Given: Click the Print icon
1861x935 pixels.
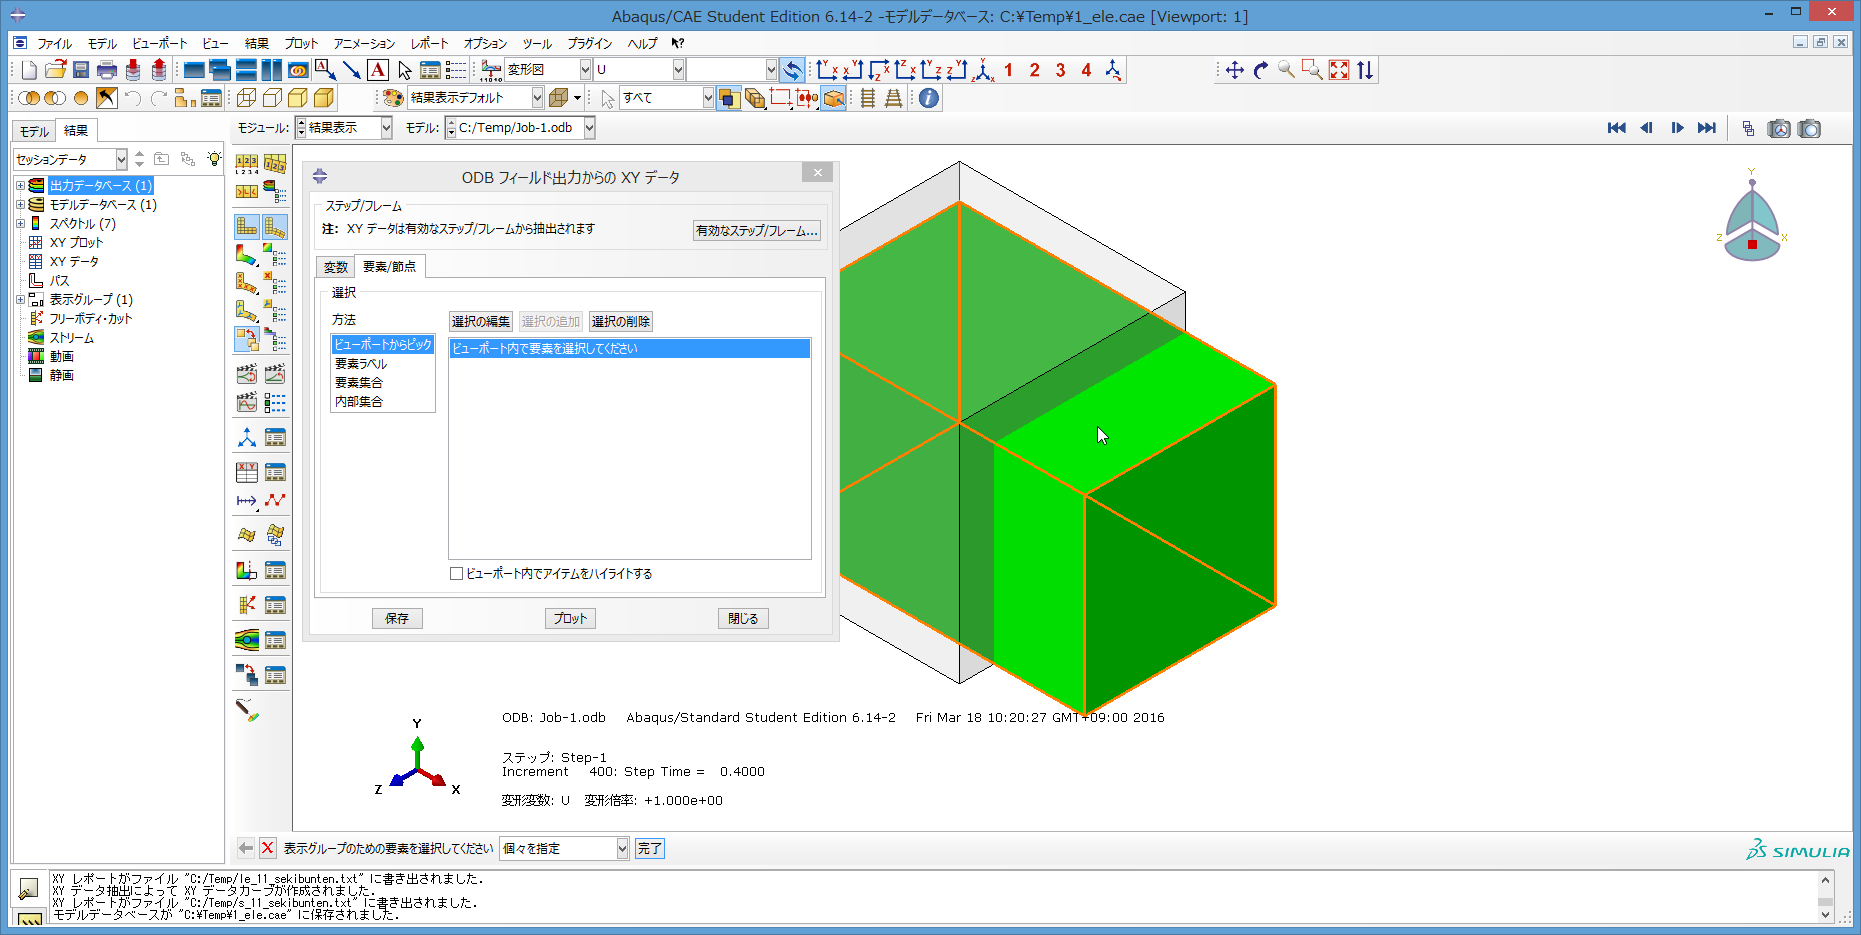Looking at the screenshot, I should [x=107, y=70].
